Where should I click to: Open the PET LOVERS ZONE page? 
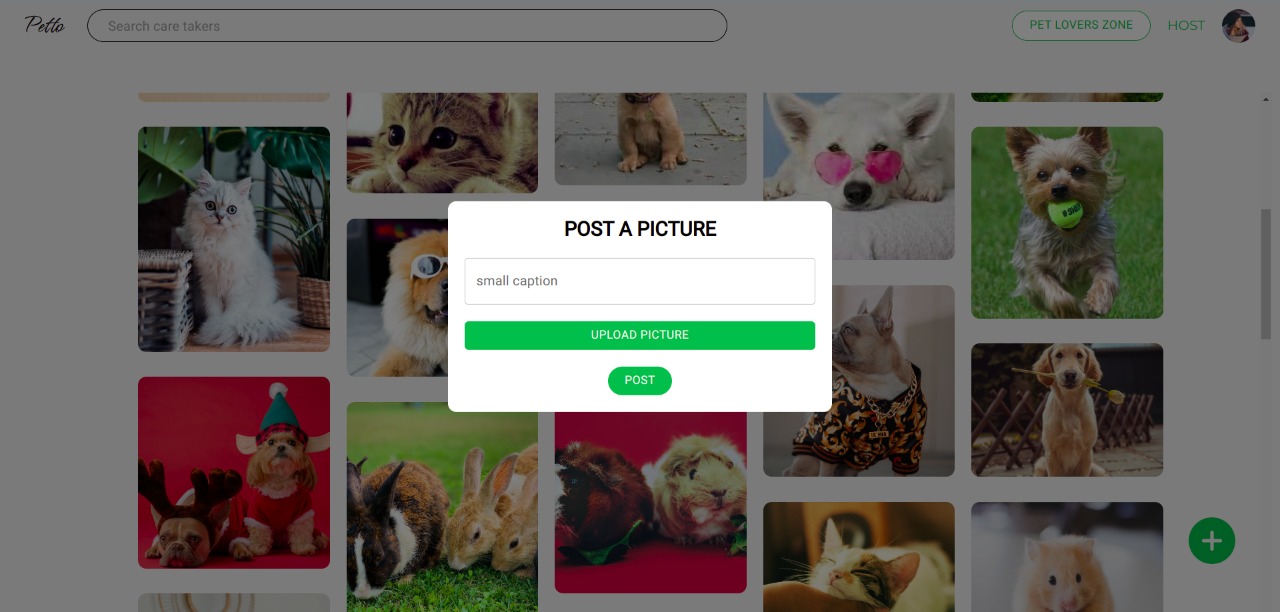[x=1081, y=25]
